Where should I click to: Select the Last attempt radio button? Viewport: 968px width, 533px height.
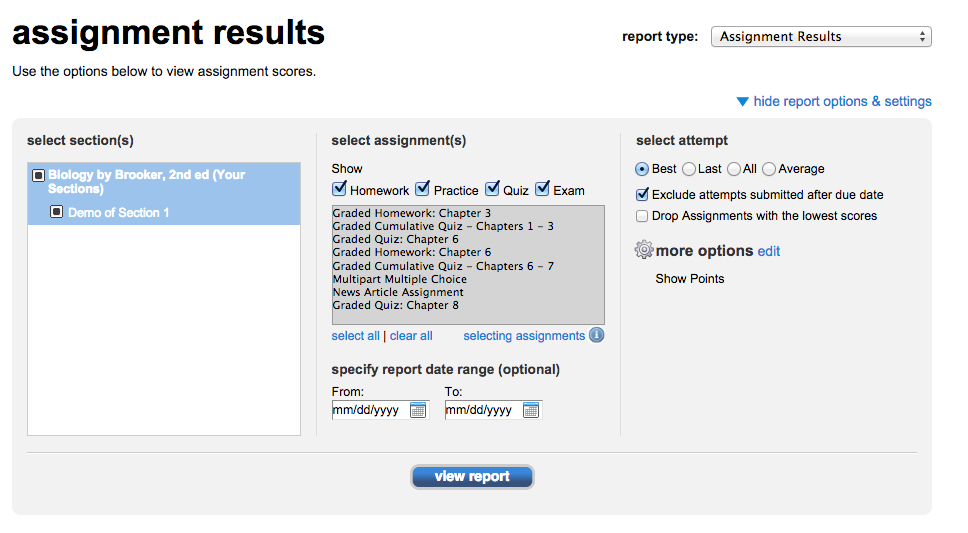click(x=689, y=169)
